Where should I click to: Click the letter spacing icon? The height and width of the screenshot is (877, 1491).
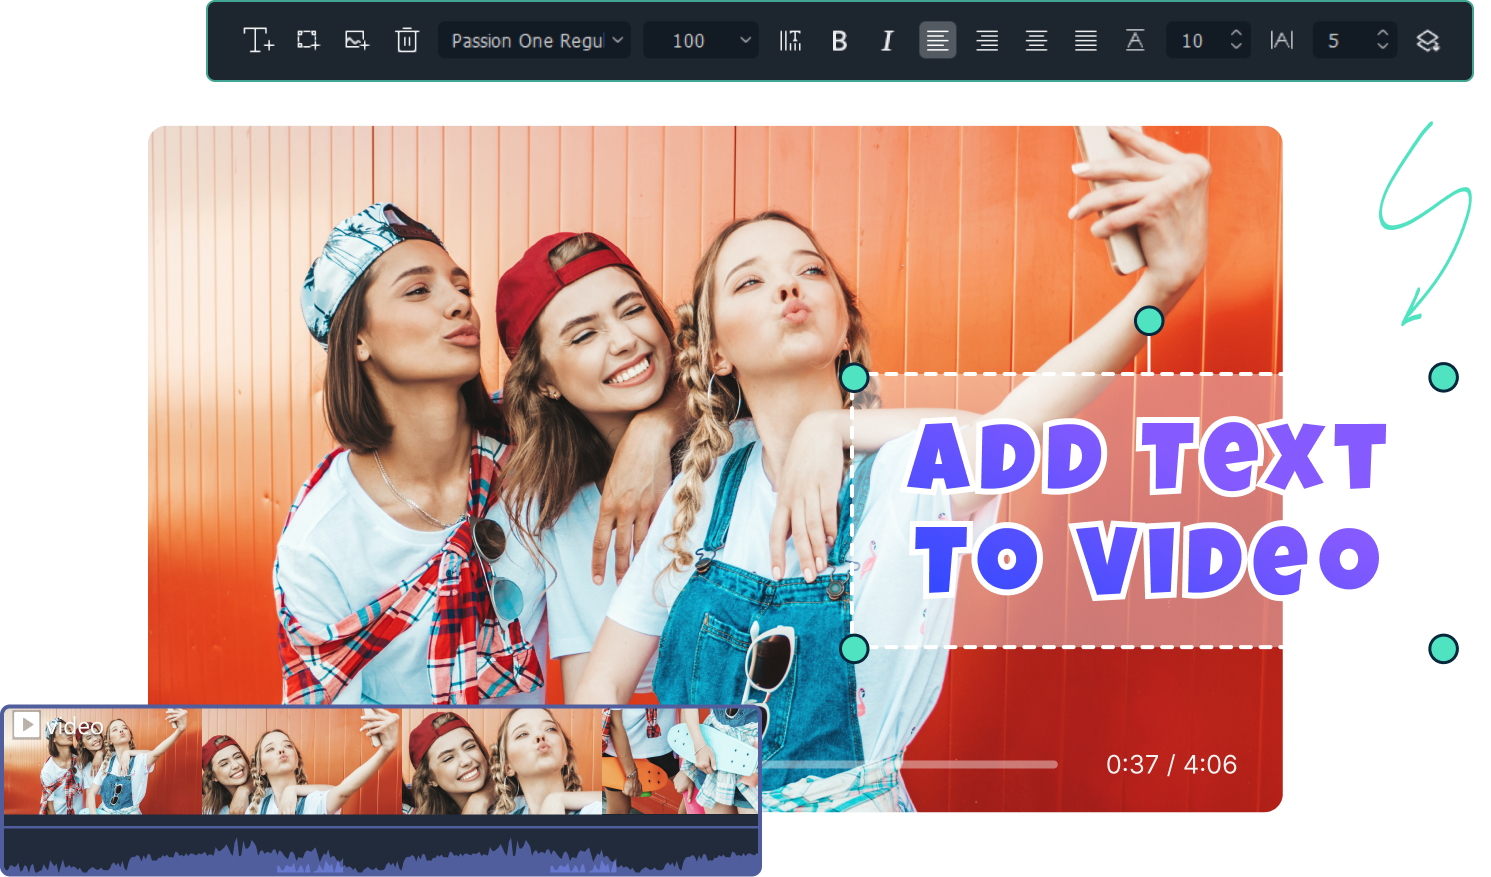(1281, 40)
